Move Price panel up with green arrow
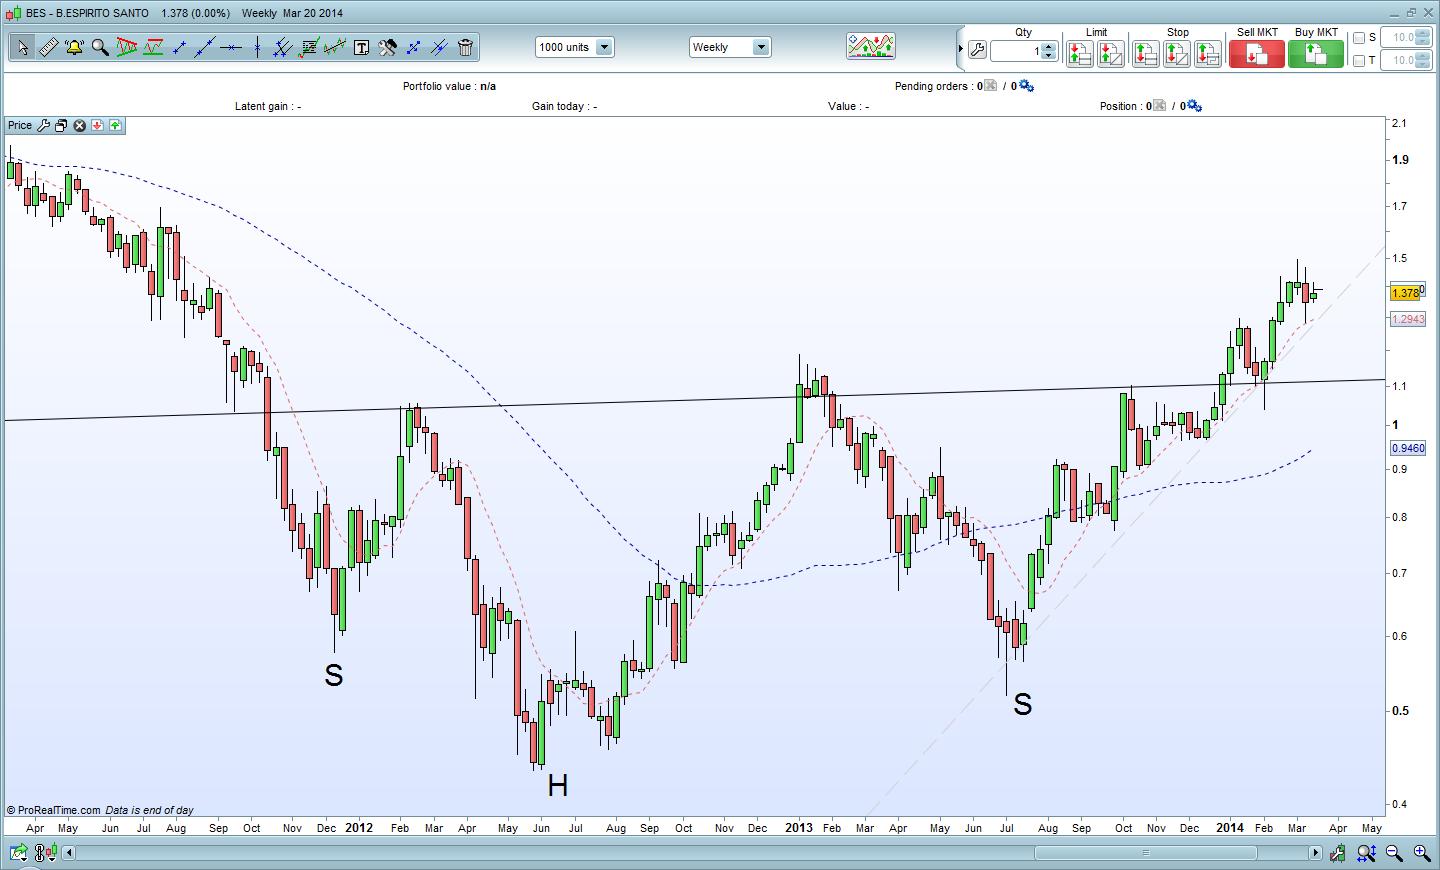1440x870 pixels. click(x=115, y=126)
